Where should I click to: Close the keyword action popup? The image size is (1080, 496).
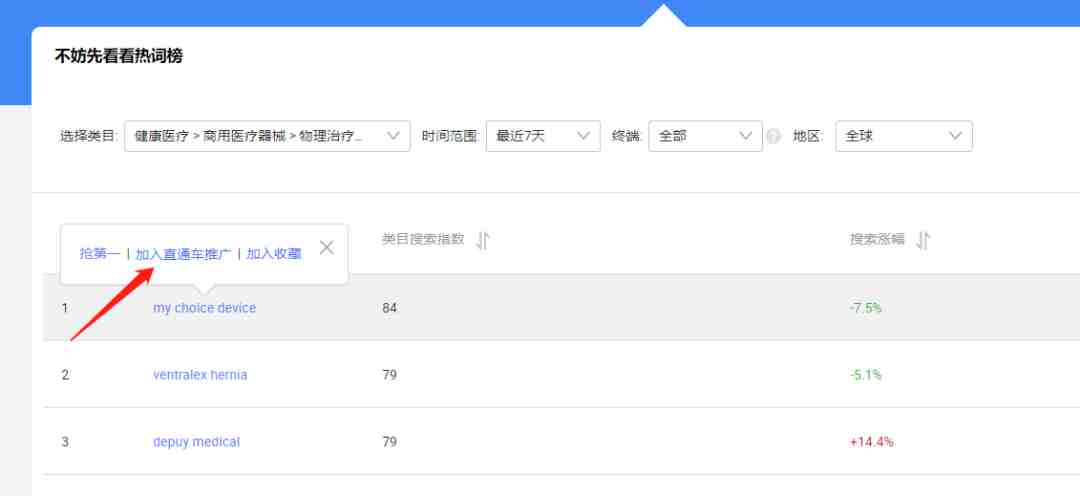tap(326, 248)
